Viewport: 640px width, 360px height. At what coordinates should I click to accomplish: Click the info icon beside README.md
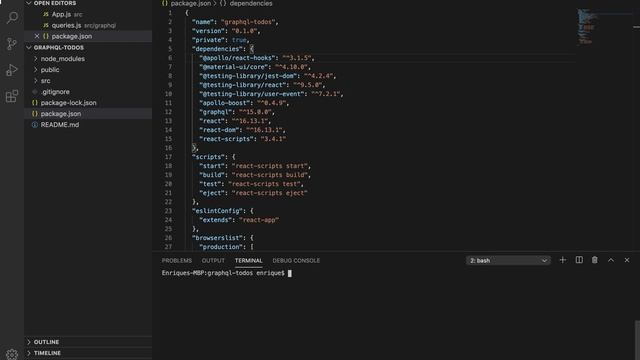pyautogui.click(x=35, y=125)
